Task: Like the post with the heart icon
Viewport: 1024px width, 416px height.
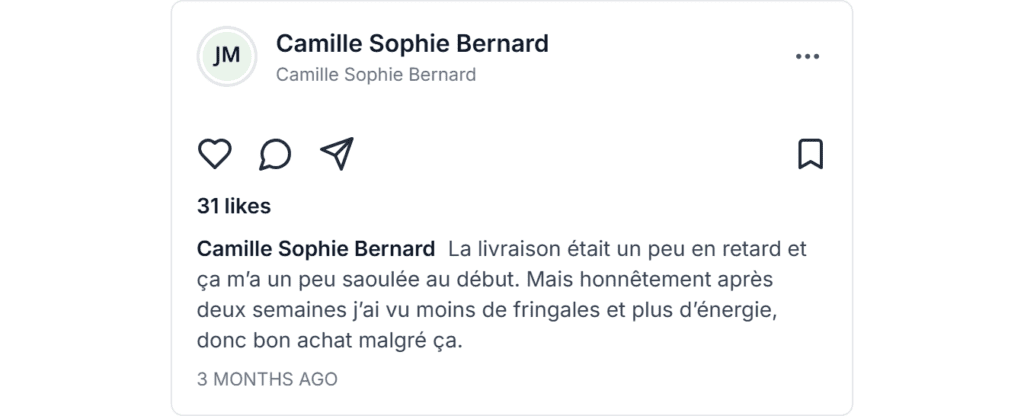Action: coord(214,154)
